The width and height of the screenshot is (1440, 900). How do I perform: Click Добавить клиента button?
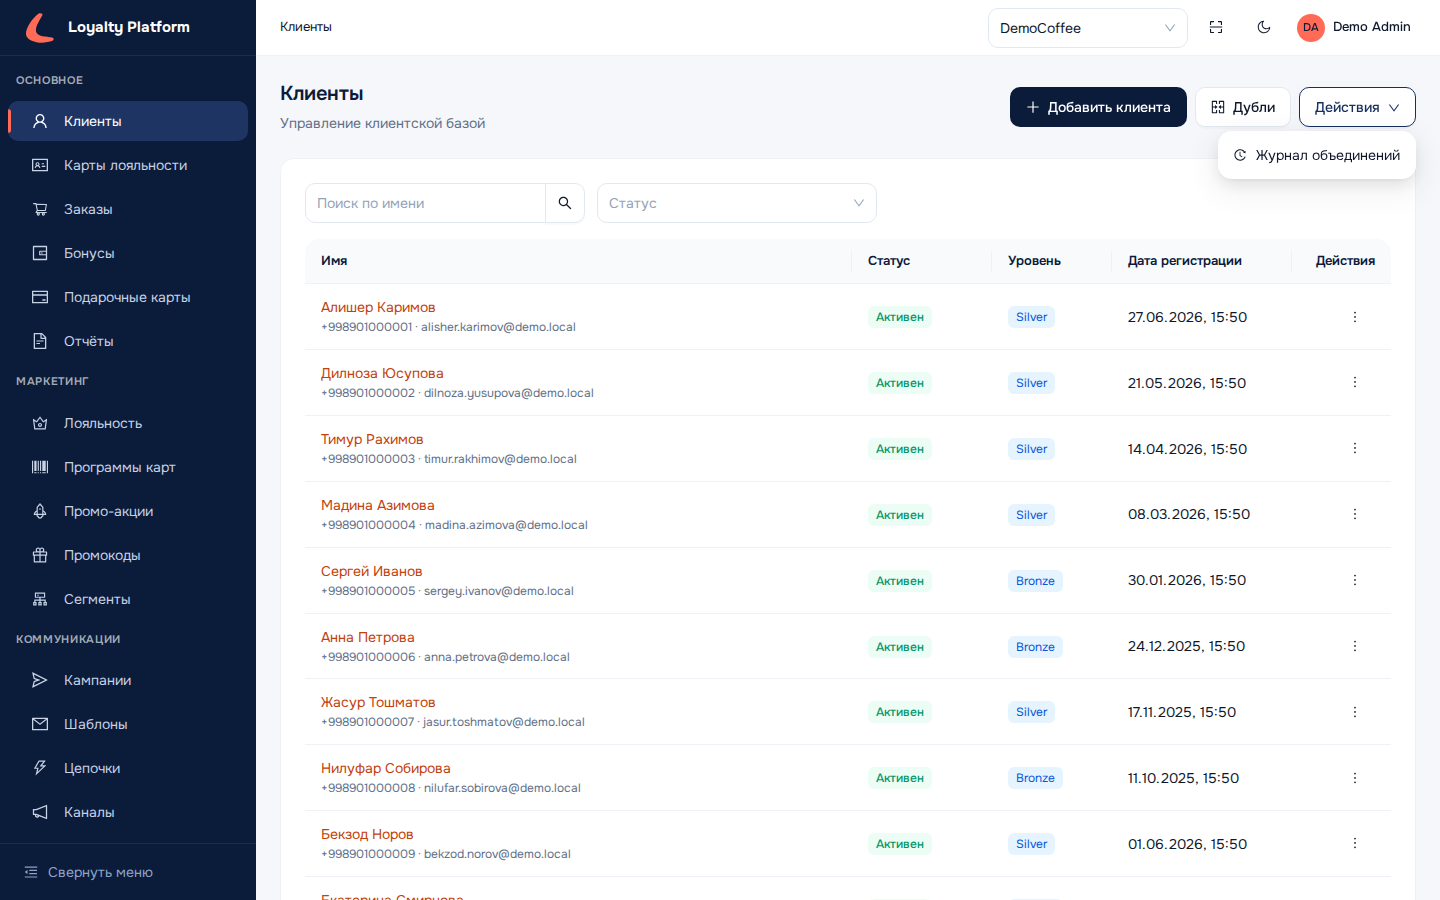[1098, 107]
